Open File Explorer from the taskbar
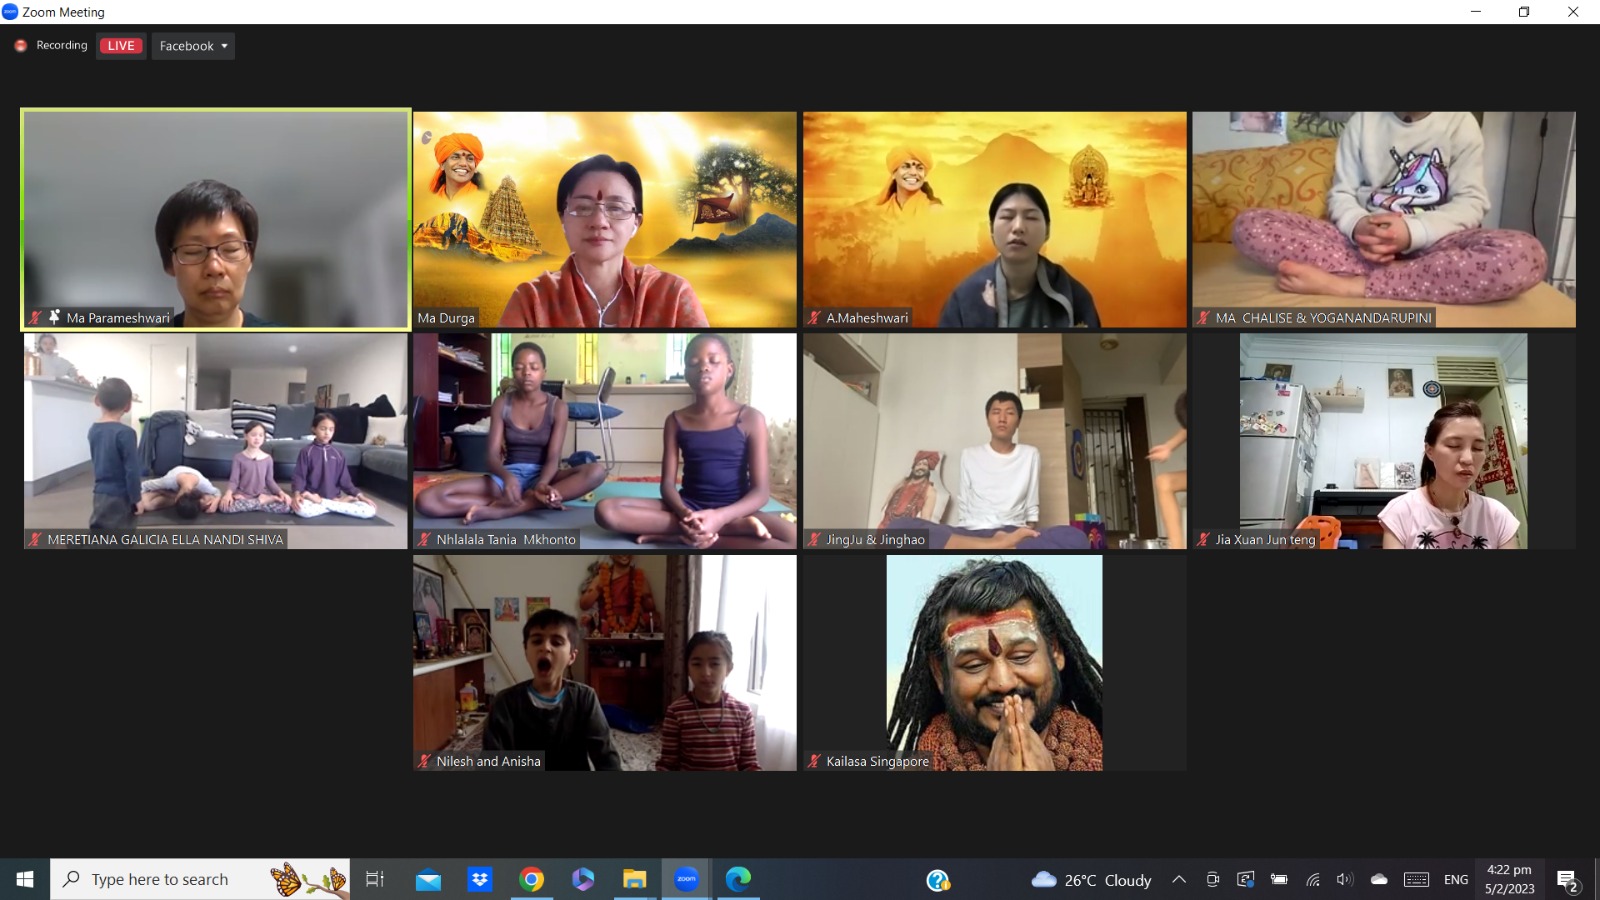 coord(634,879)
